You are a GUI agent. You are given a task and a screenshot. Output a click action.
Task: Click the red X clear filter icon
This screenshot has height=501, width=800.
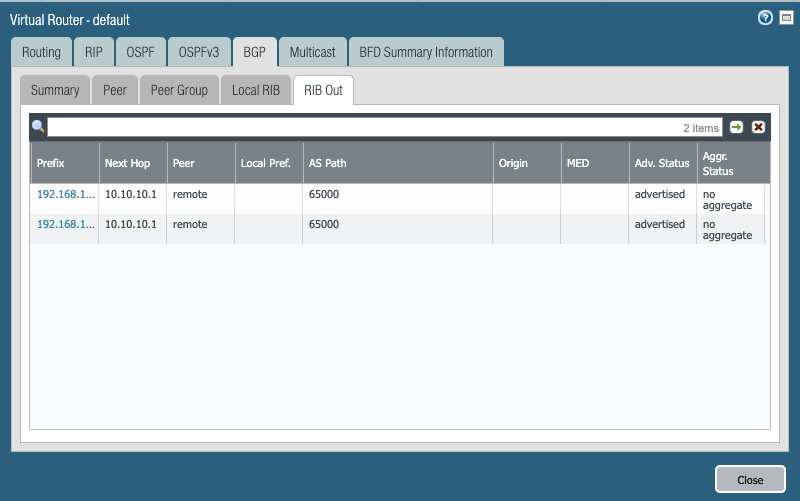758,127
